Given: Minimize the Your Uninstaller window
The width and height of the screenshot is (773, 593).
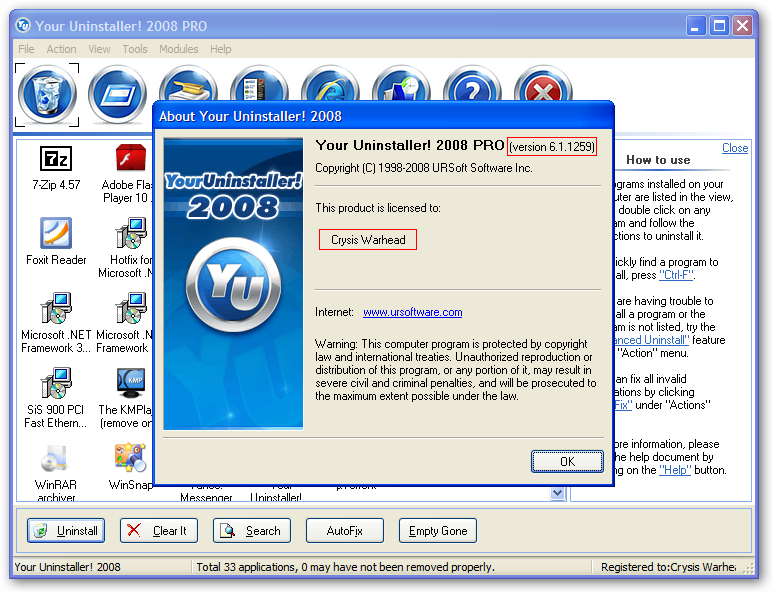Looking at the screenshot, I should tap(696, 26).
